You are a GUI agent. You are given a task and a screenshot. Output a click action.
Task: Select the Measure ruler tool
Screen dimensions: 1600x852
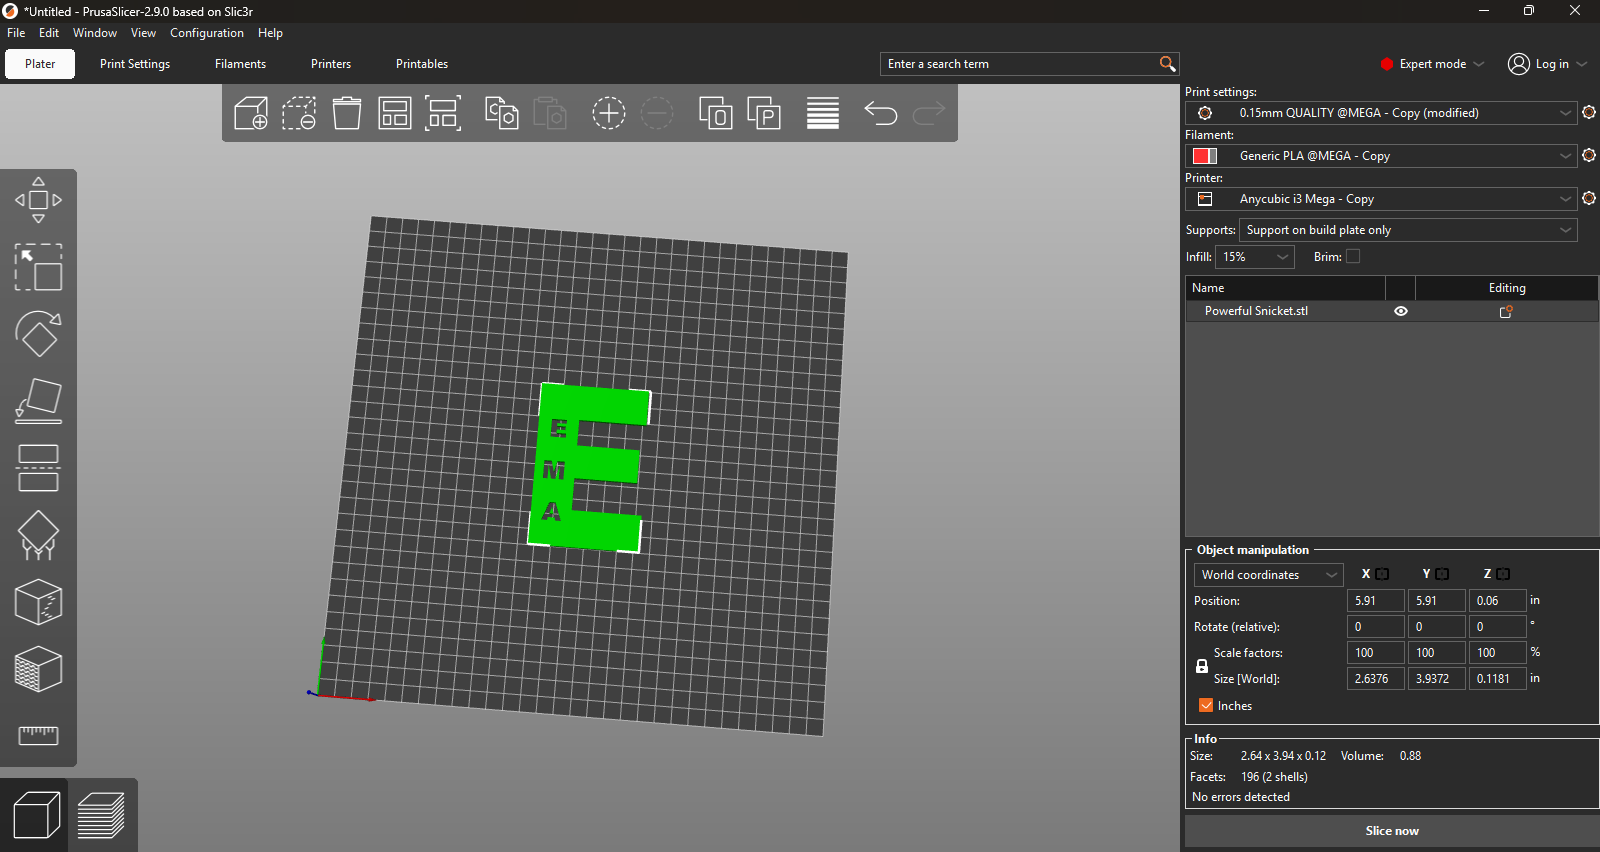(x=38, y=736)
